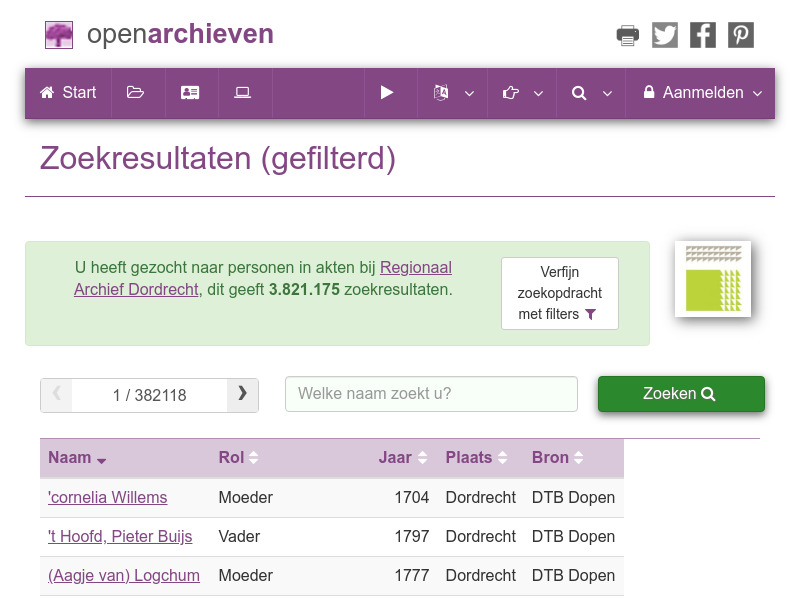Click the open archieven tree logo
This screenshot has height=600, width=800.
coord(59,34)
